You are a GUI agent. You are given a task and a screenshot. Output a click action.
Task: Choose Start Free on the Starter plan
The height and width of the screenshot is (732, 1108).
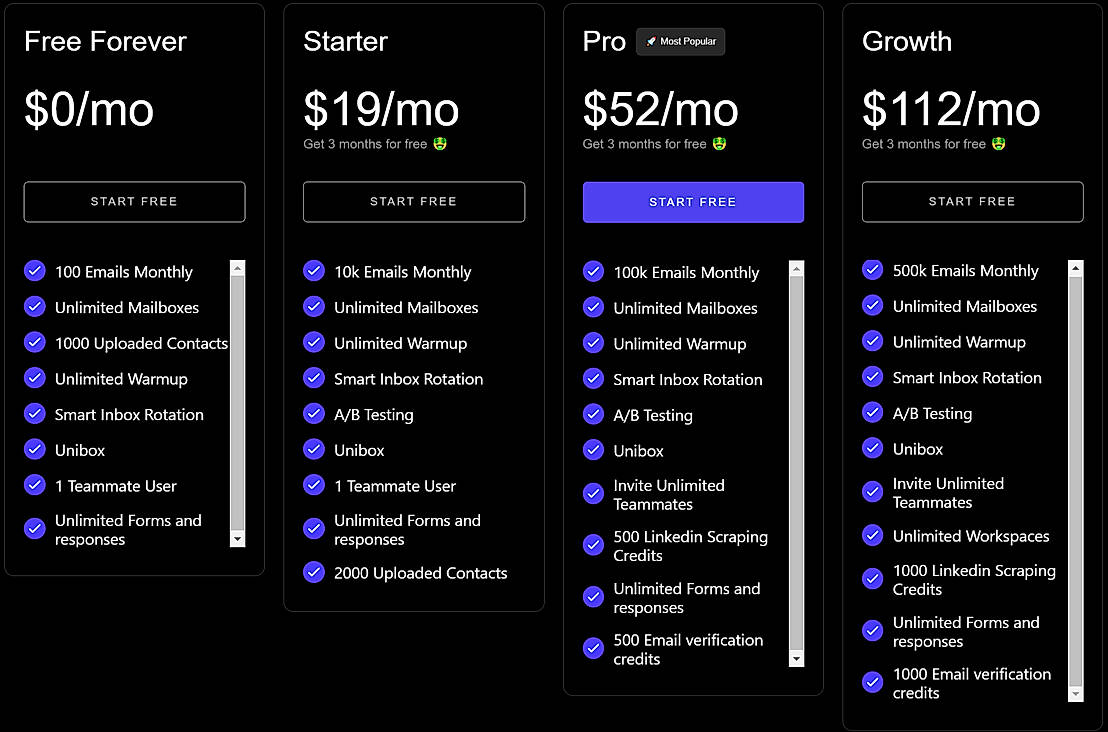tap(413, 201)
